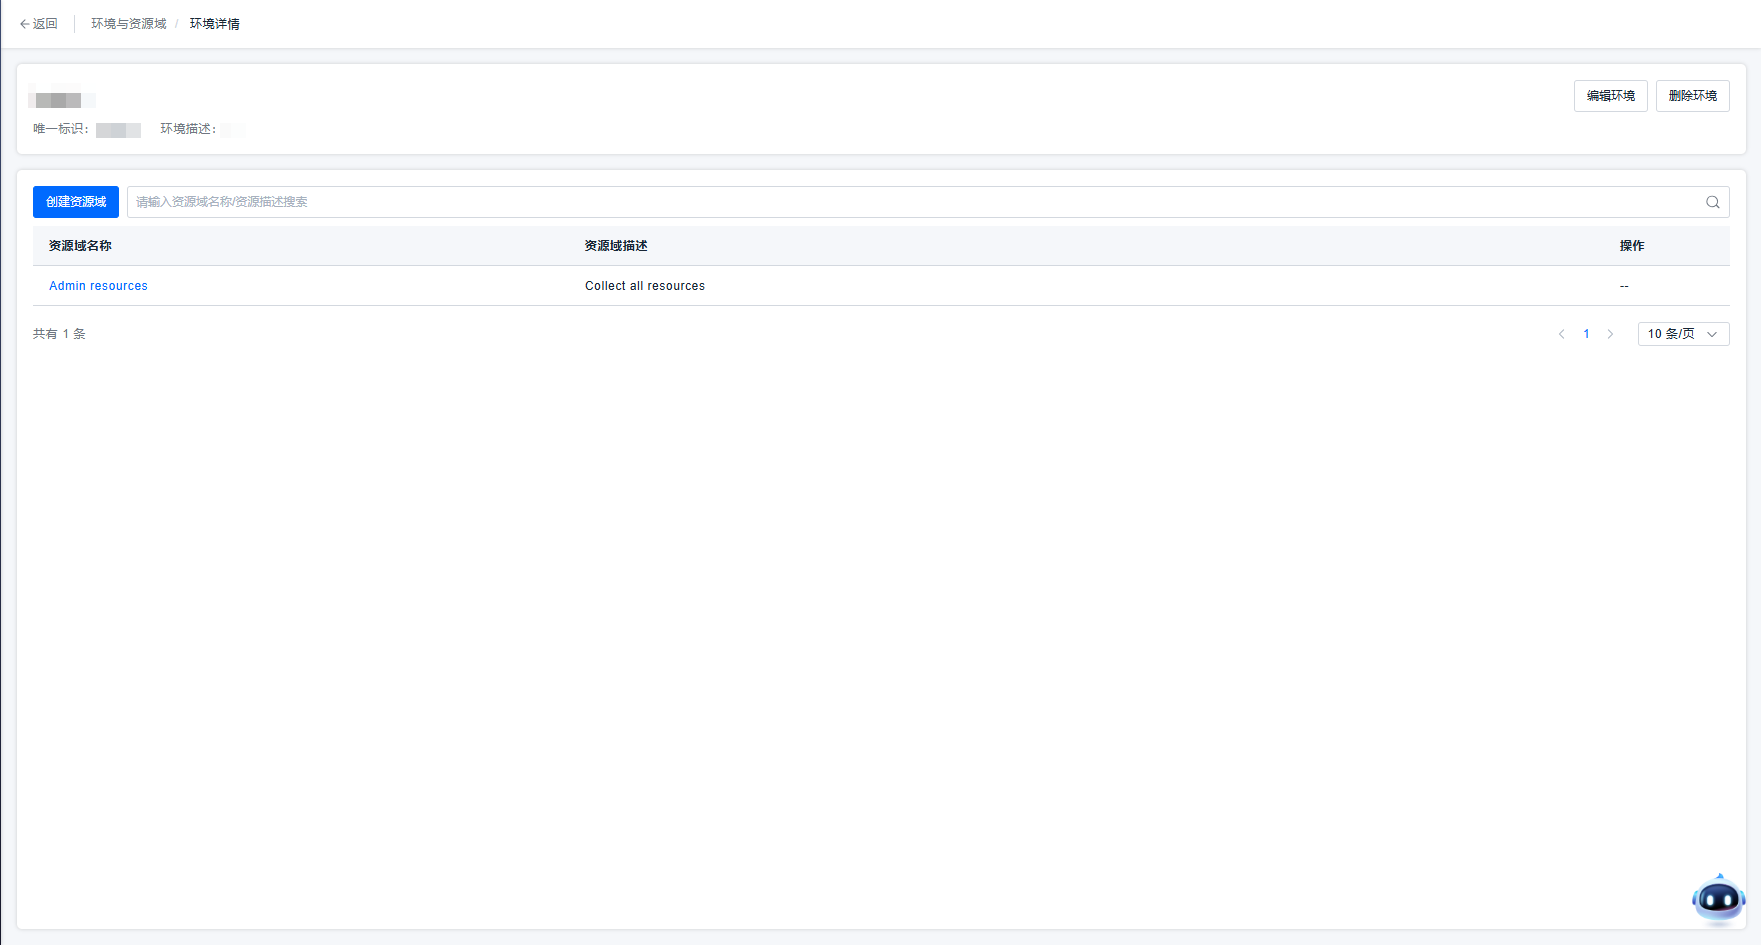The height and width of the screenshot is (945, 1761).
Task: Go to next page with right chevron
Action: 1610,334
